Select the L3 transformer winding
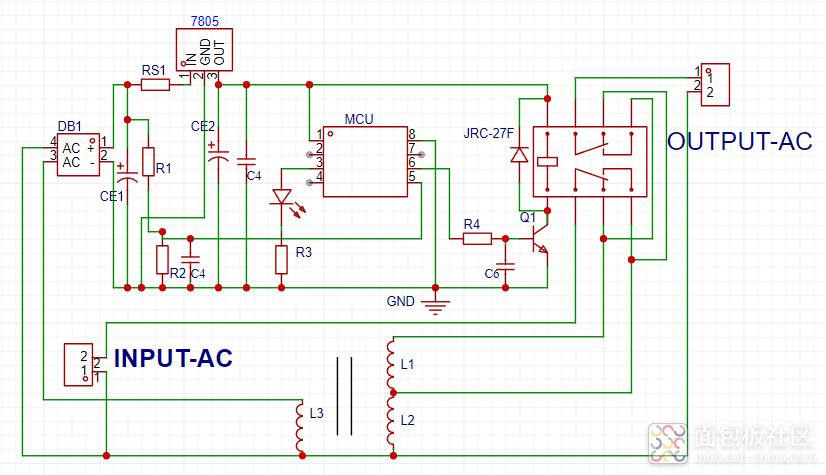Image resolution: width=826 pixels, height=475 pixels. pos(300,428)
